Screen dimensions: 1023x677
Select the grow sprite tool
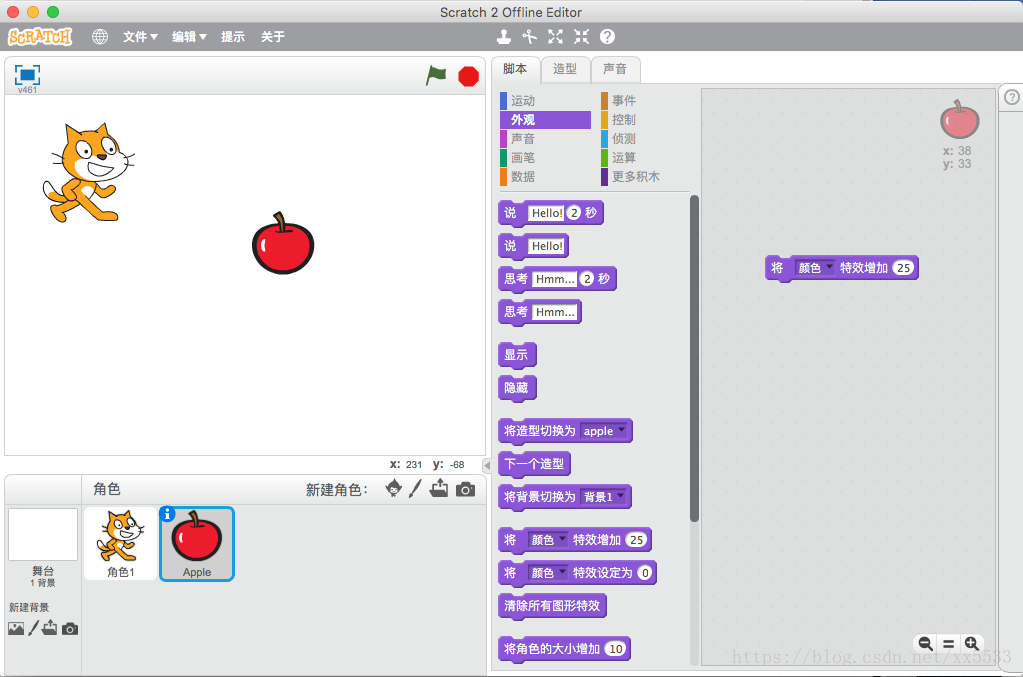555,37
